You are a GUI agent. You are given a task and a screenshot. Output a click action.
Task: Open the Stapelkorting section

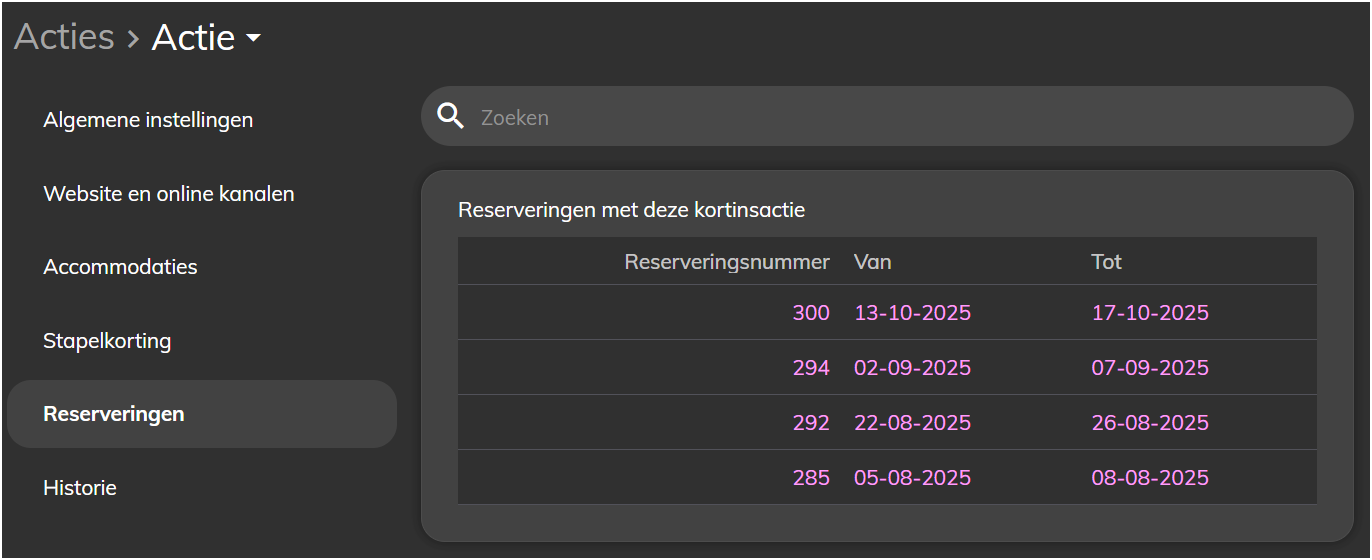[107, 341]
